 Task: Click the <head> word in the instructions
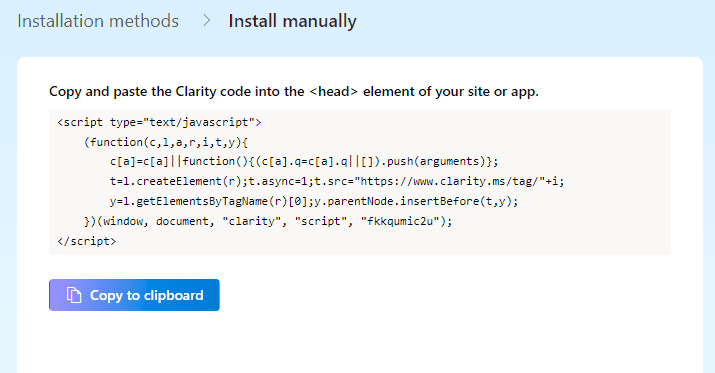coord(333,91)
